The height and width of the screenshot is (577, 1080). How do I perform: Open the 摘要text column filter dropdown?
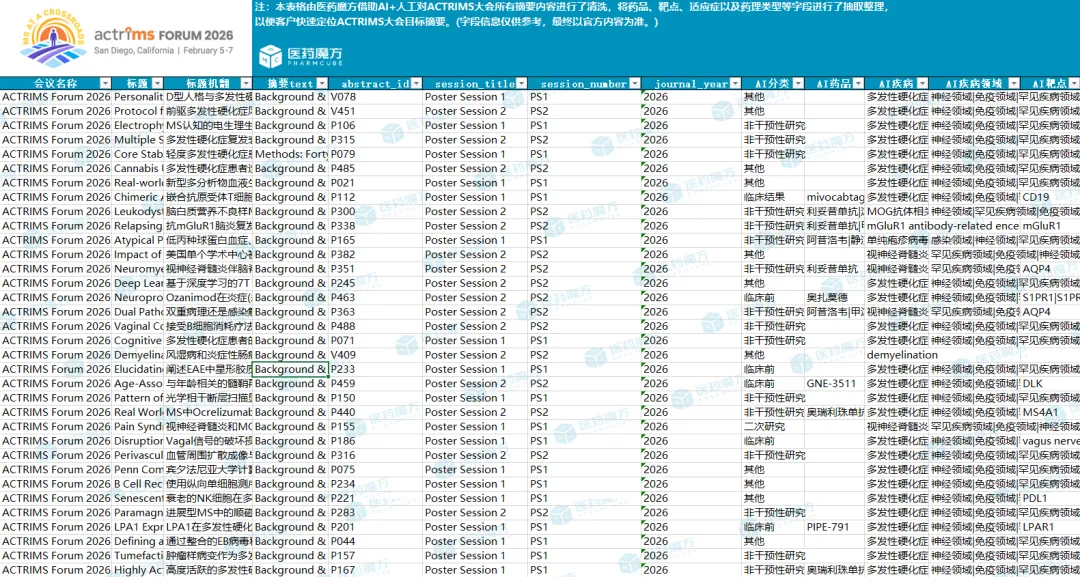[322, 83]
